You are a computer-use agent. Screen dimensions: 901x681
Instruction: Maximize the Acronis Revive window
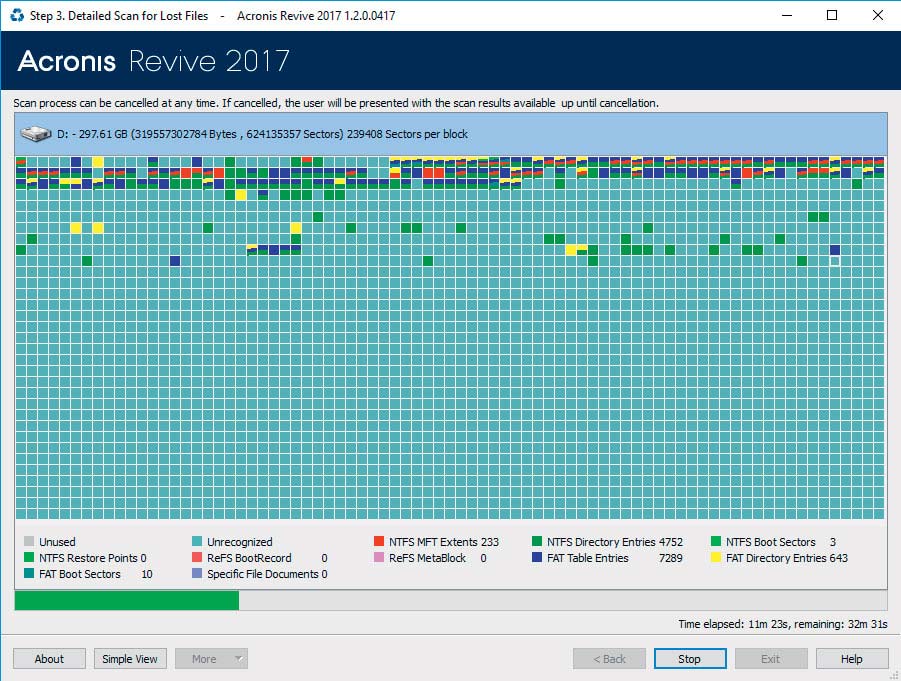click(x=832, y=16)
